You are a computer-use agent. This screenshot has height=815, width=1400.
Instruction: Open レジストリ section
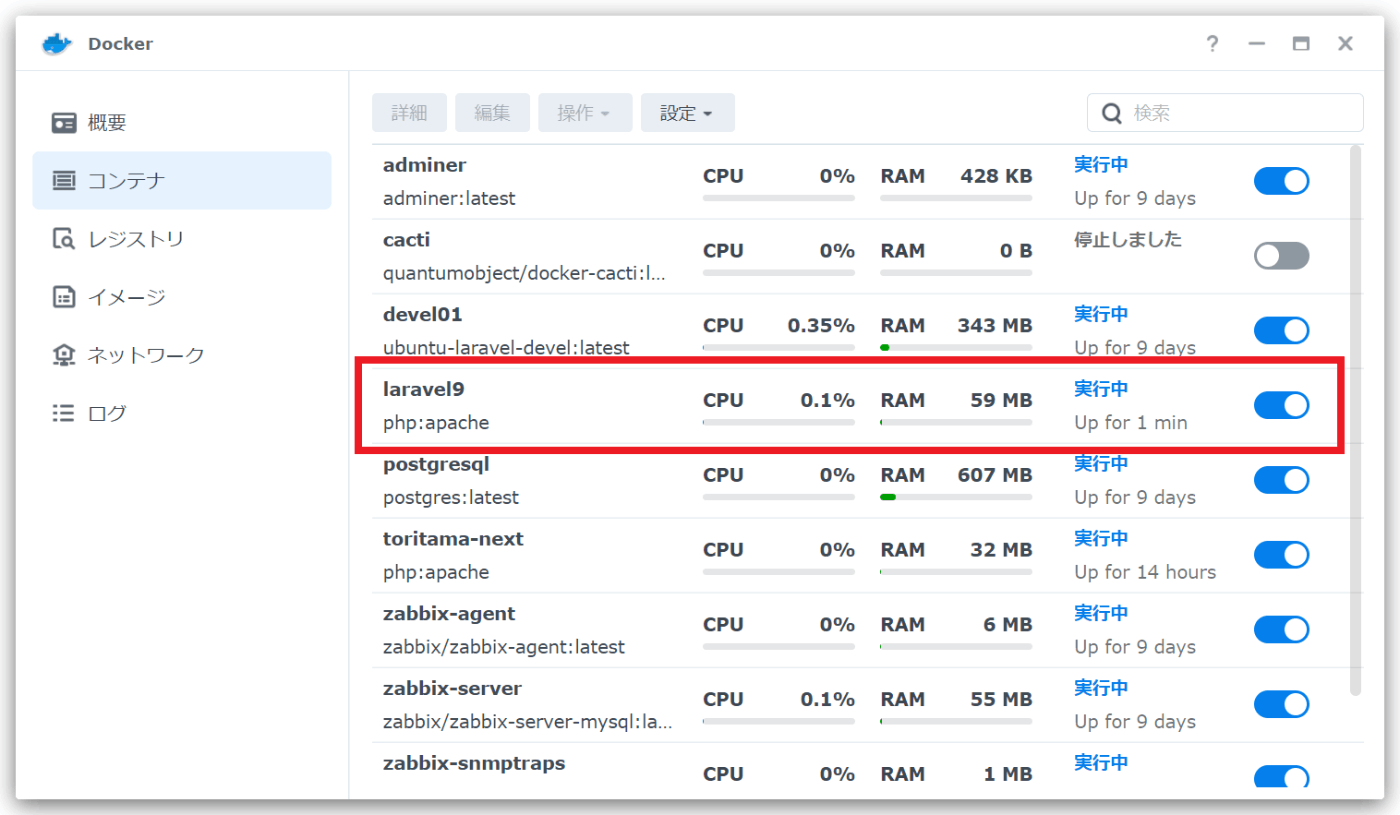(x=182, y=239)
